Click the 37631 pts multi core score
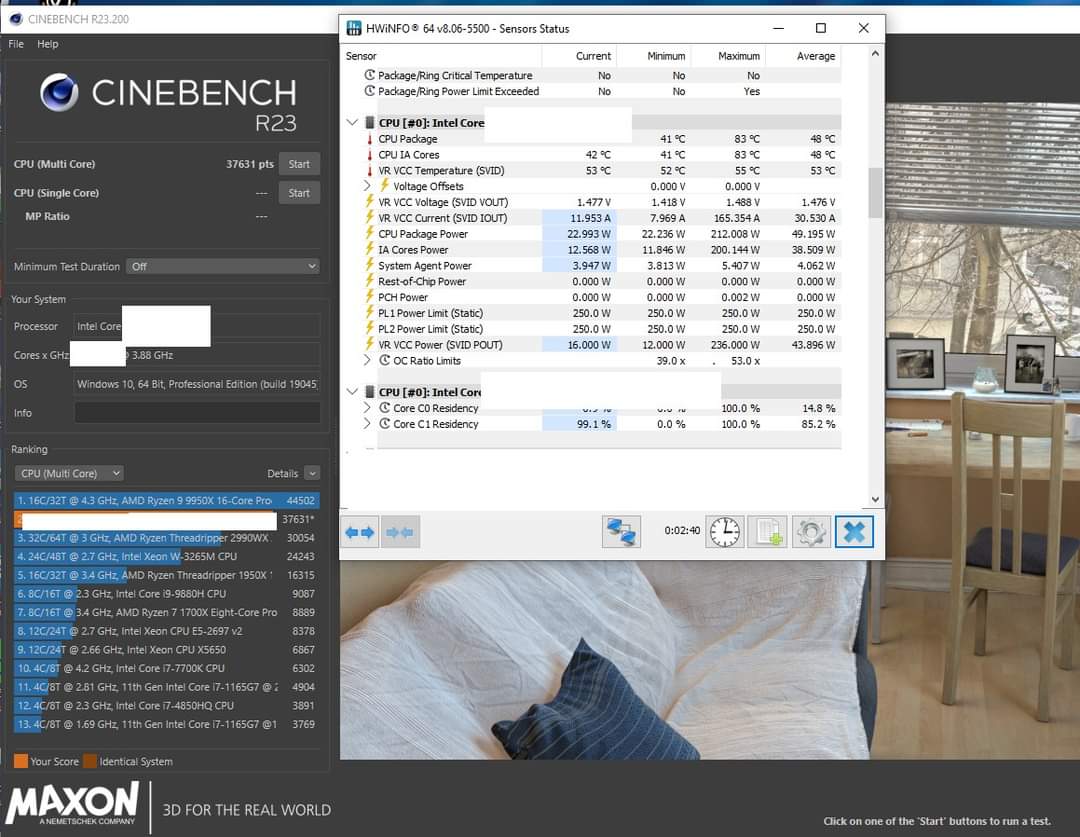Viewport: 1080px width, 837px height. [x=249, y=164]
